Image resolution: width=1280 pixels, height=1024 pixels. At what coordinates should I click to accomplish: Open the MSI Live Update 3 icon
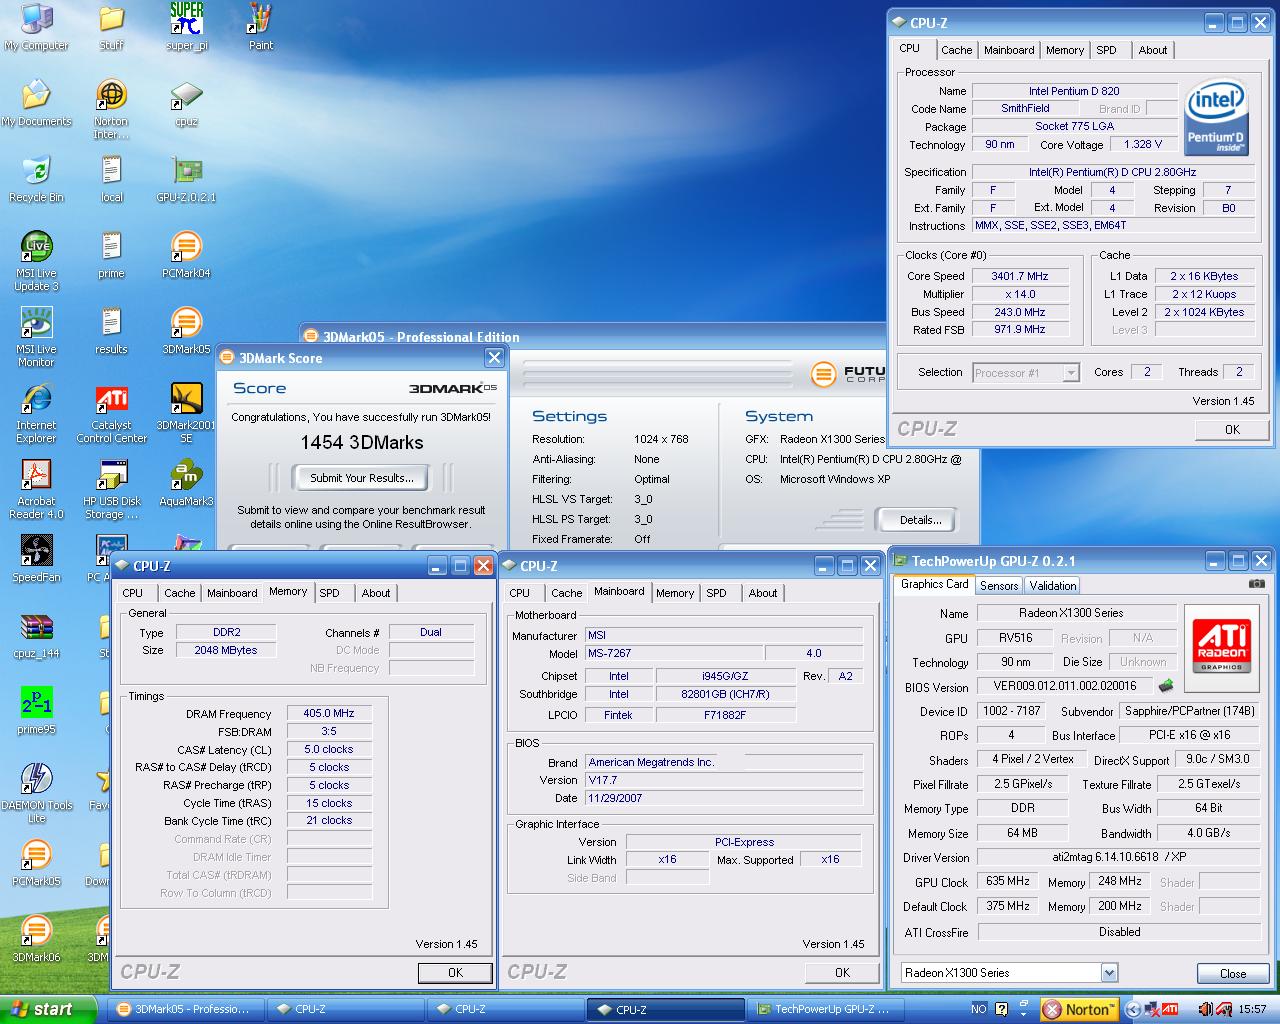point(36,261)
